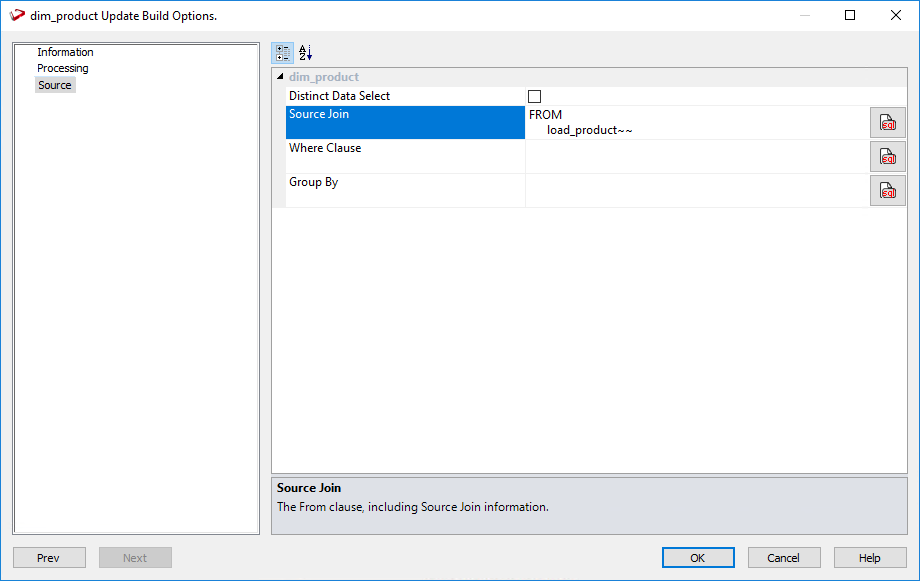The height and width of the screenshot is (581, 920).
Task: Enable the Distinct Data Select checkbox
Action: pos(534,97)
